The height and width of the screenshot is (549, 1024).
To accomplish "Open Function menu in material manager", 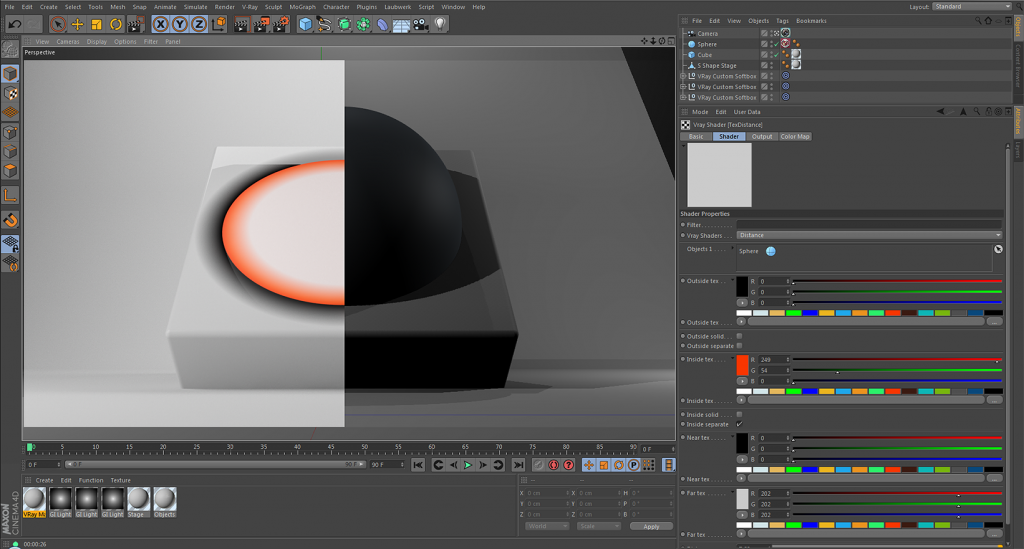I will click(91, 480).
